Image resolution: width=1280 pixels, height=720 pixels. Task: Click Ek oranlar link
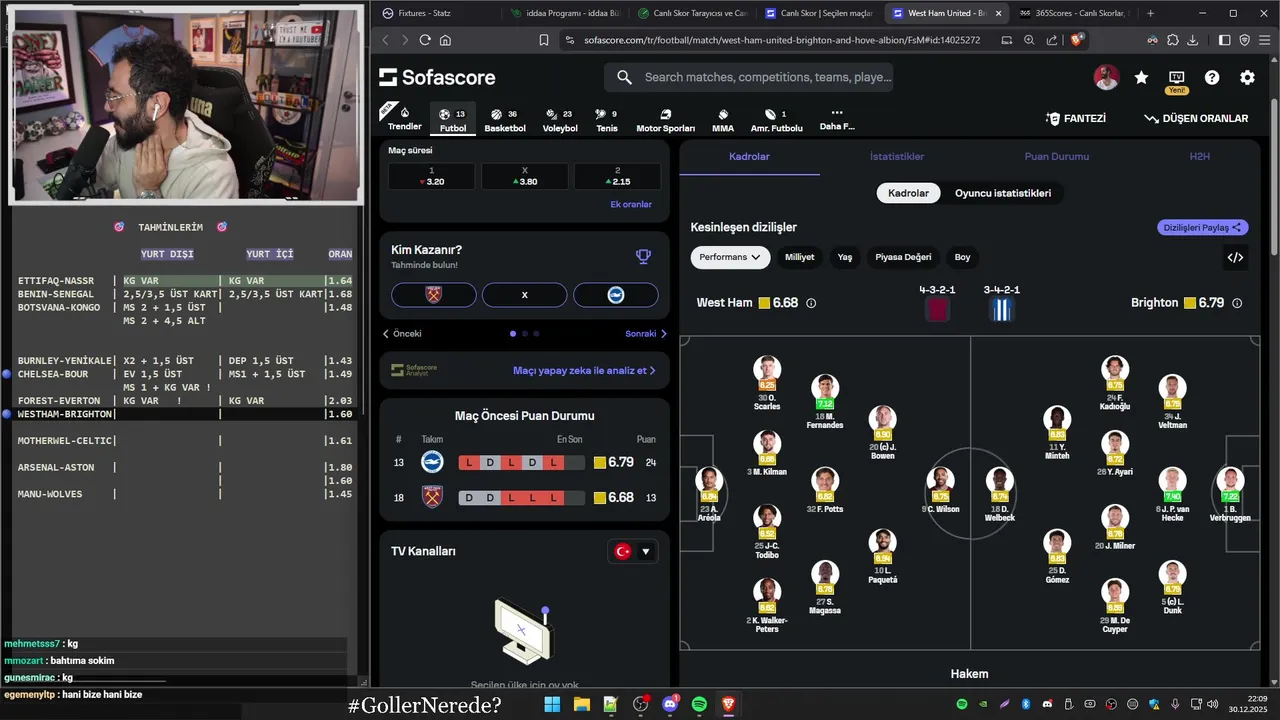pos(631,204)
